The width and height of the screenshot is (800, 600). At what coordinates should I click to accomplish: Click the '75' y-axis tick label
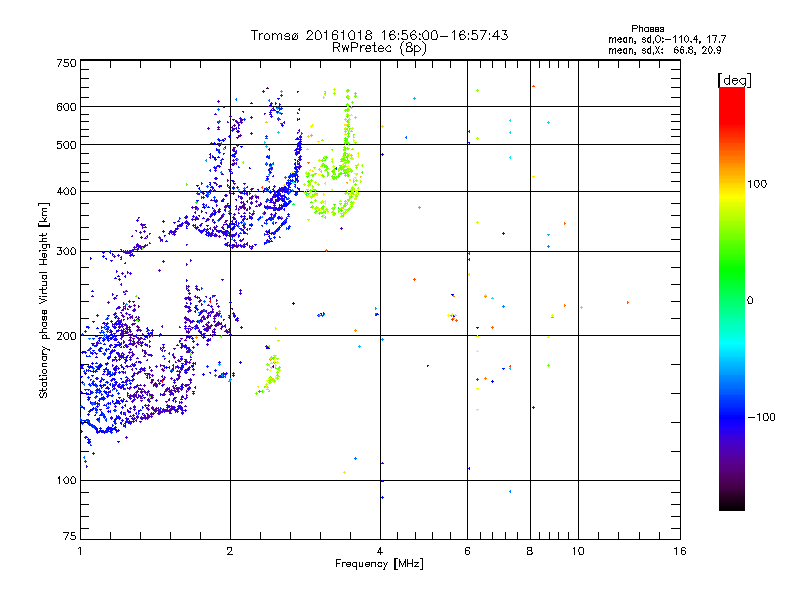pyautogui.click(x=70, y=536)
